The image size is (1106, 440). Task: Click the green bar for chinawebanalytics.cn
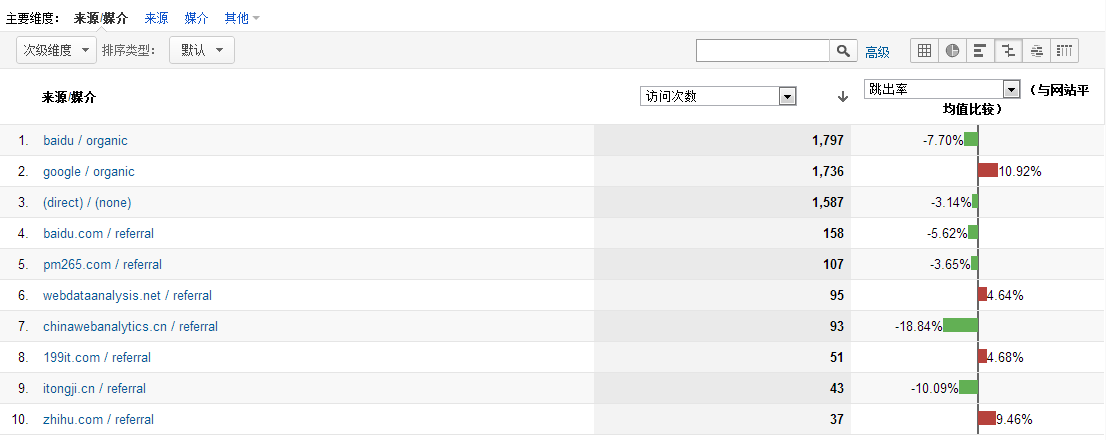coord(960,325)
